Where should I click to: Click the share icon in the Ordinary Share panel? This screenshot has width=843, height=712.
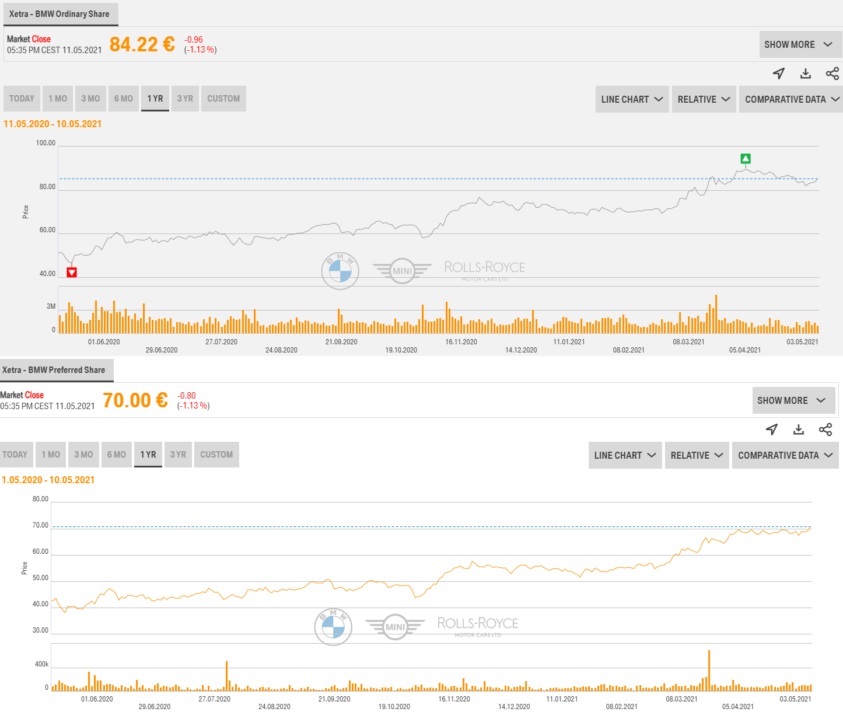(832, 73)
